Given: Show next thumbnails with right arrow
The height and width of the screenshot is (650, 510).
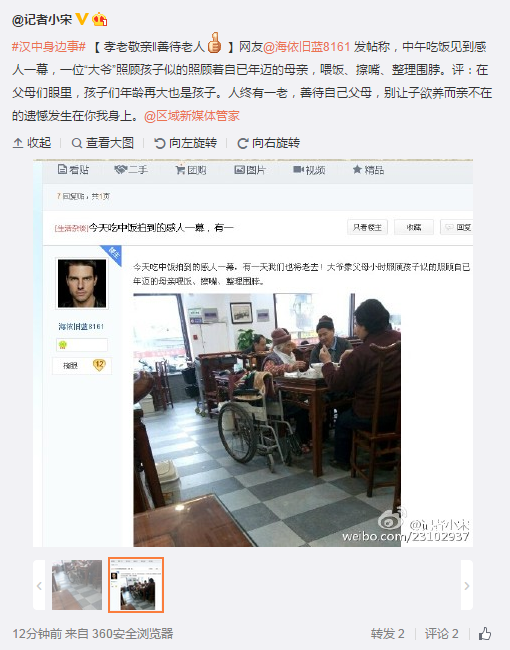Looking at the screenshot, I should pos(467,585).
